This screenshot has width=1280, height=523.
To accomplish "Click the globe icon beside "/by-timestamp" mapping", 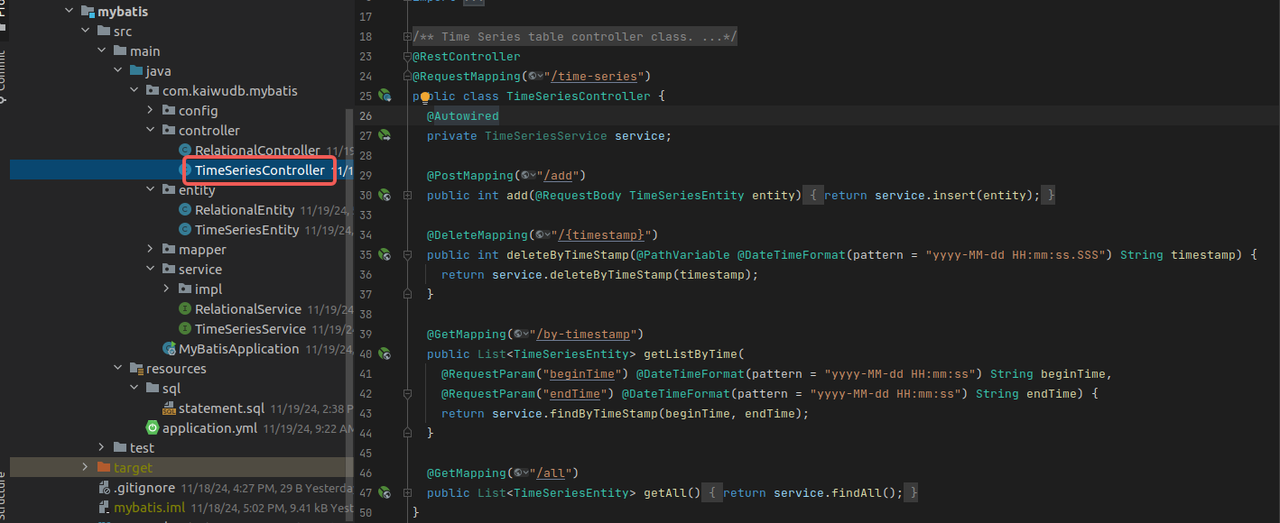I will coord(520,334).
